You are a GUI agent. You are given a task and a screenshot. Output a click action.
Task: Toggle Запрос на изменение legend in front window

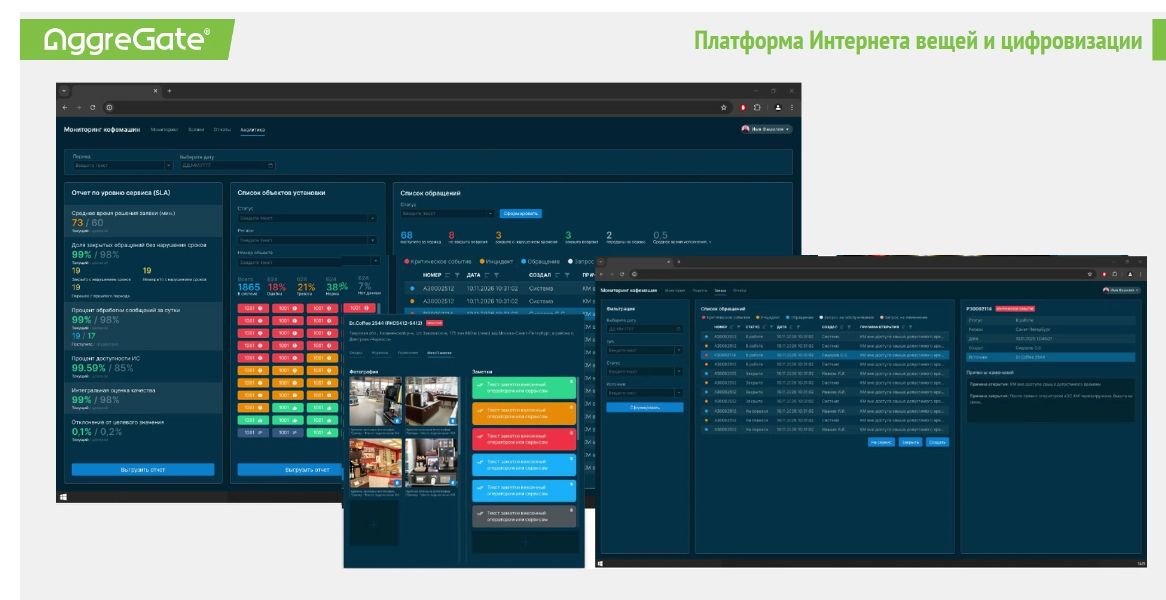click(904, 317)
